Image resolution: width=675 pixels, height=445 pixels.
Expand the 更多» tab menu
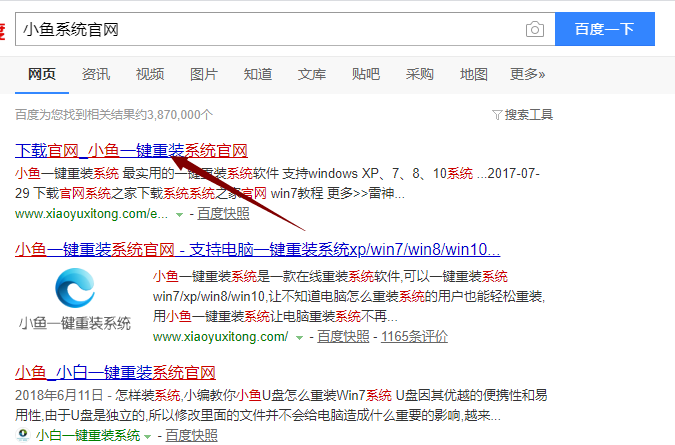pos(528,74)
